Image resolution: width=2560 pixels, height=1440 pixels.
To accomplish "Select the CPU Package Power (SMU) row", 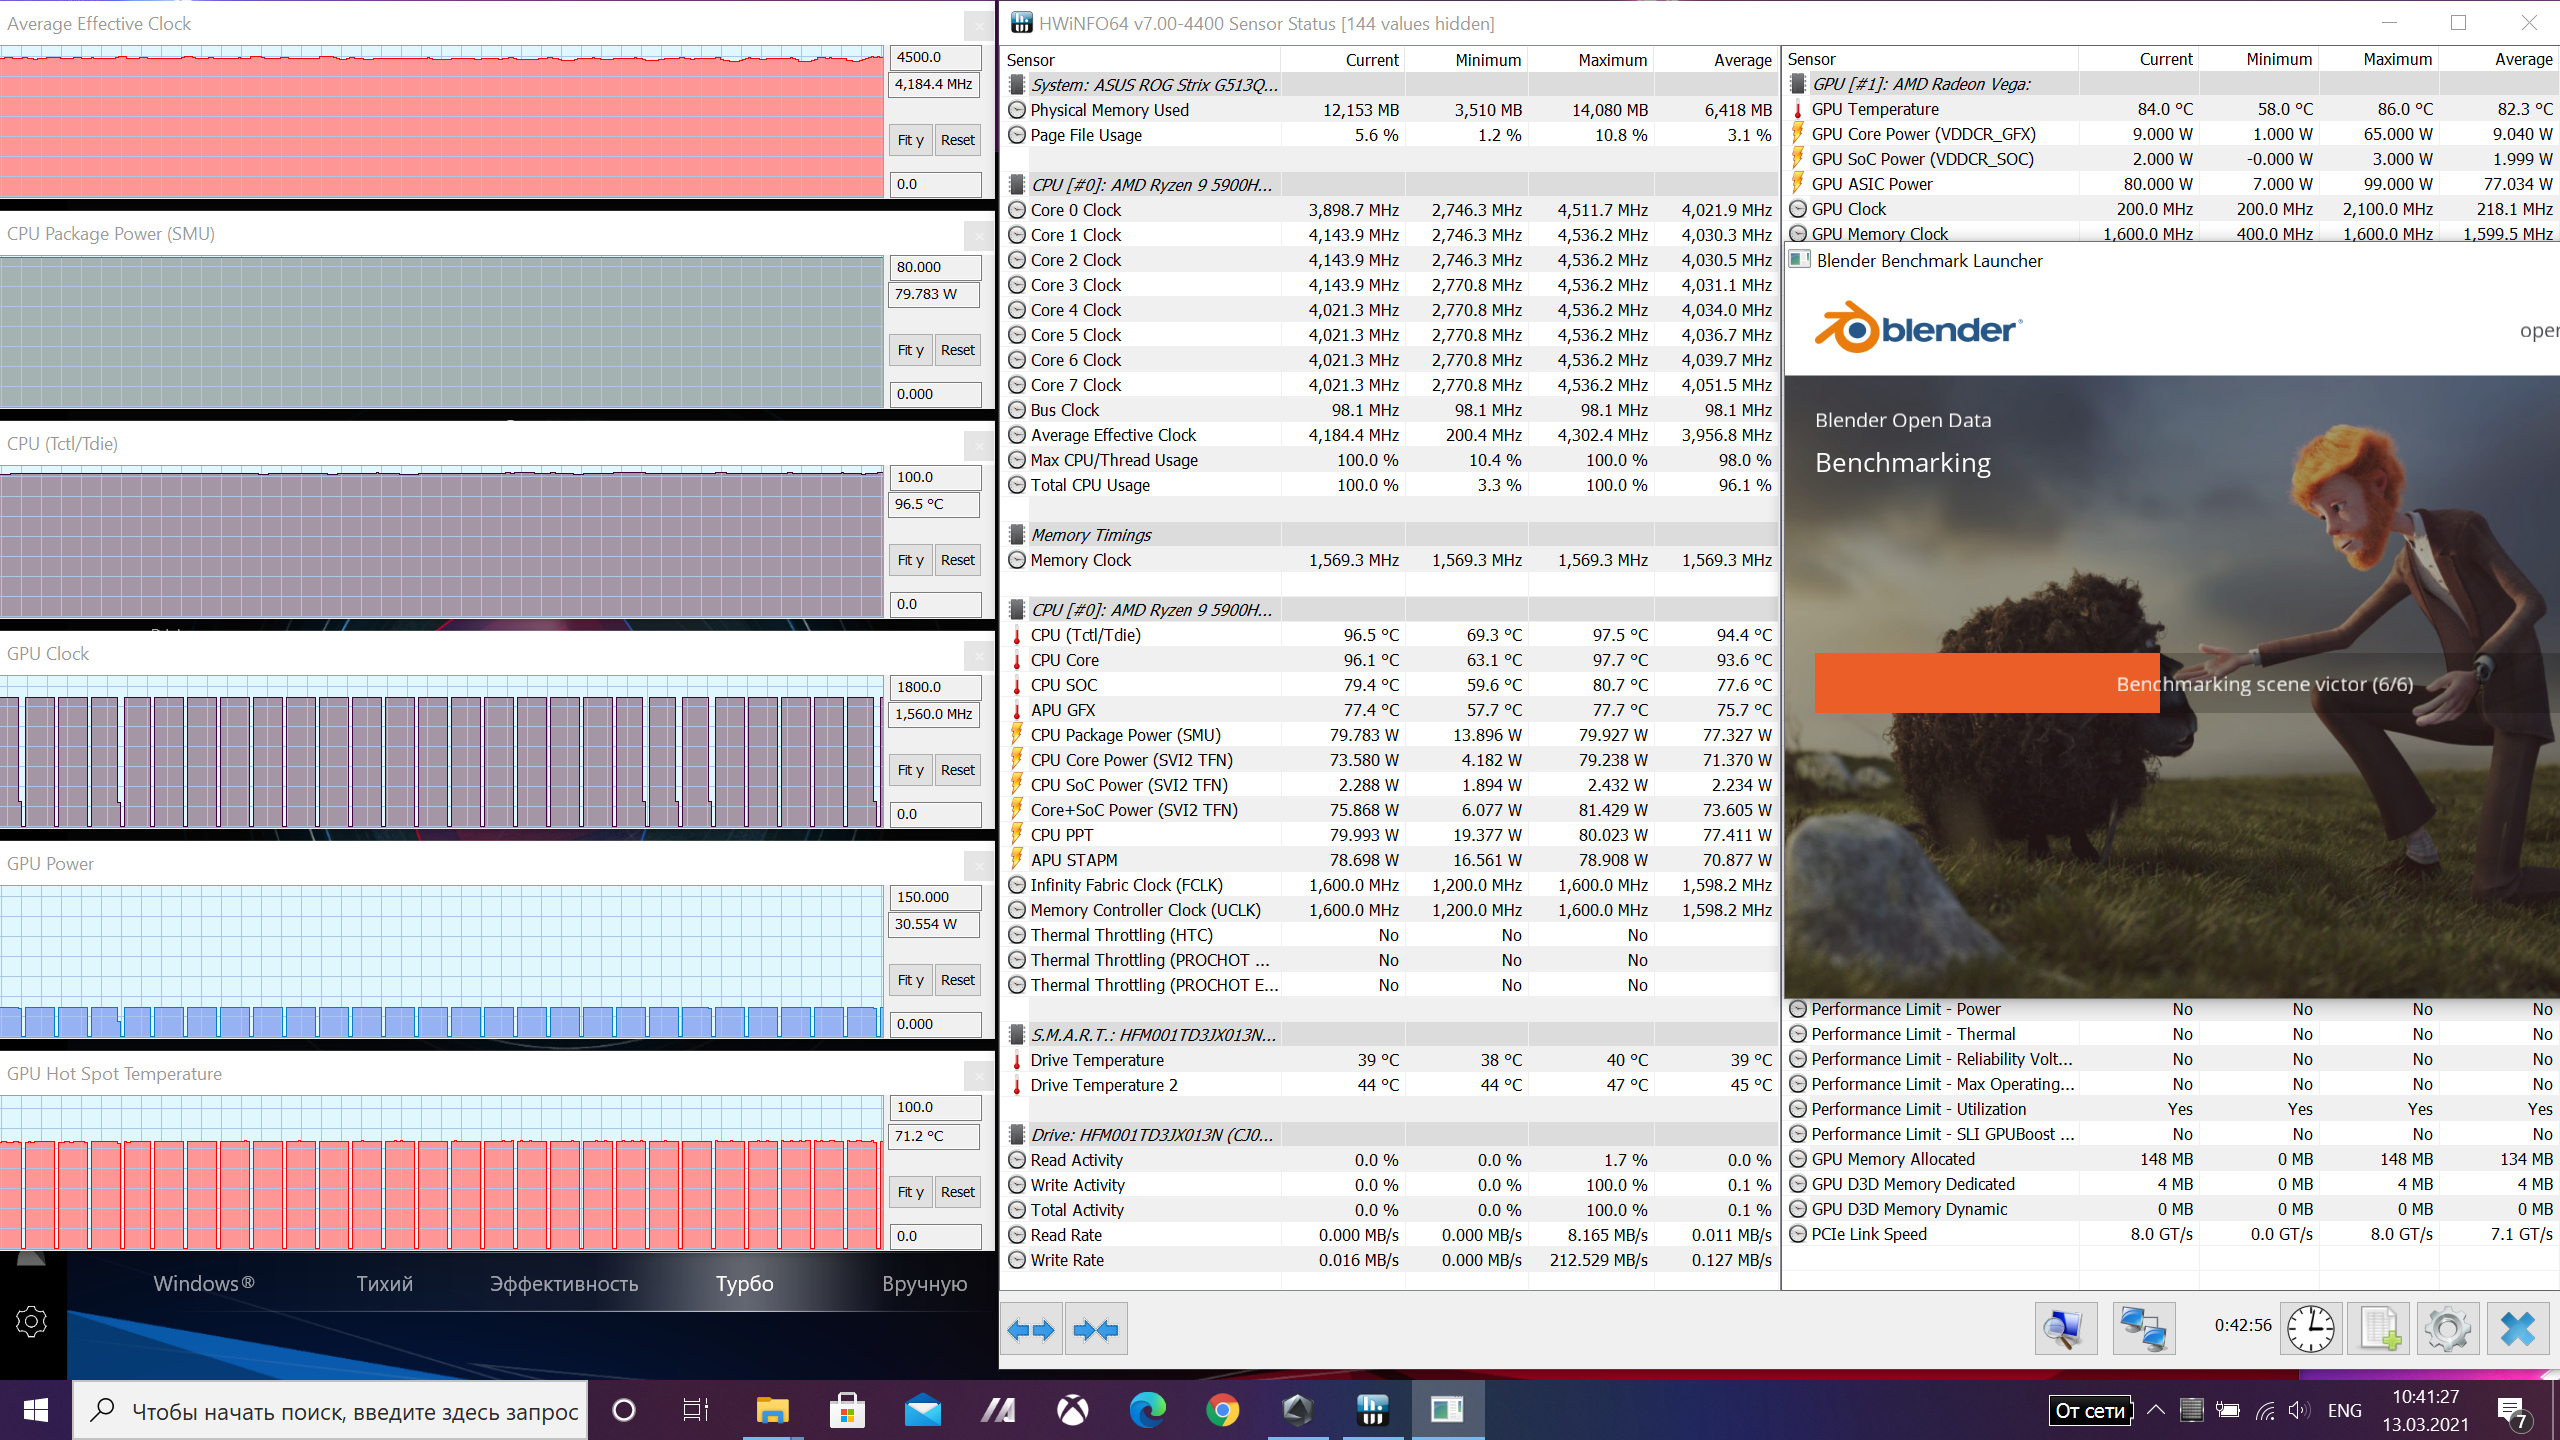I will 1391,735.
